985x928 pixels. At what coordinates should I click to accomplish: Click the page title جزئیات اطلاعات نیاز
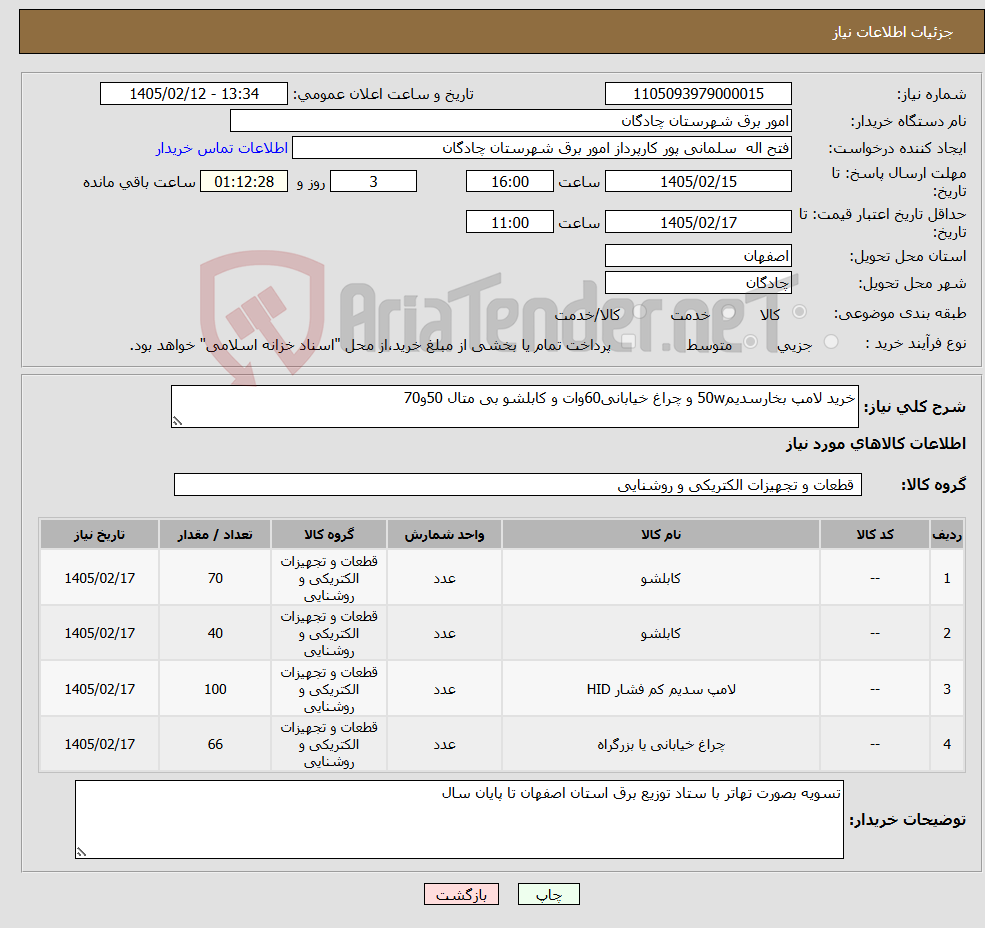[893, 32]
